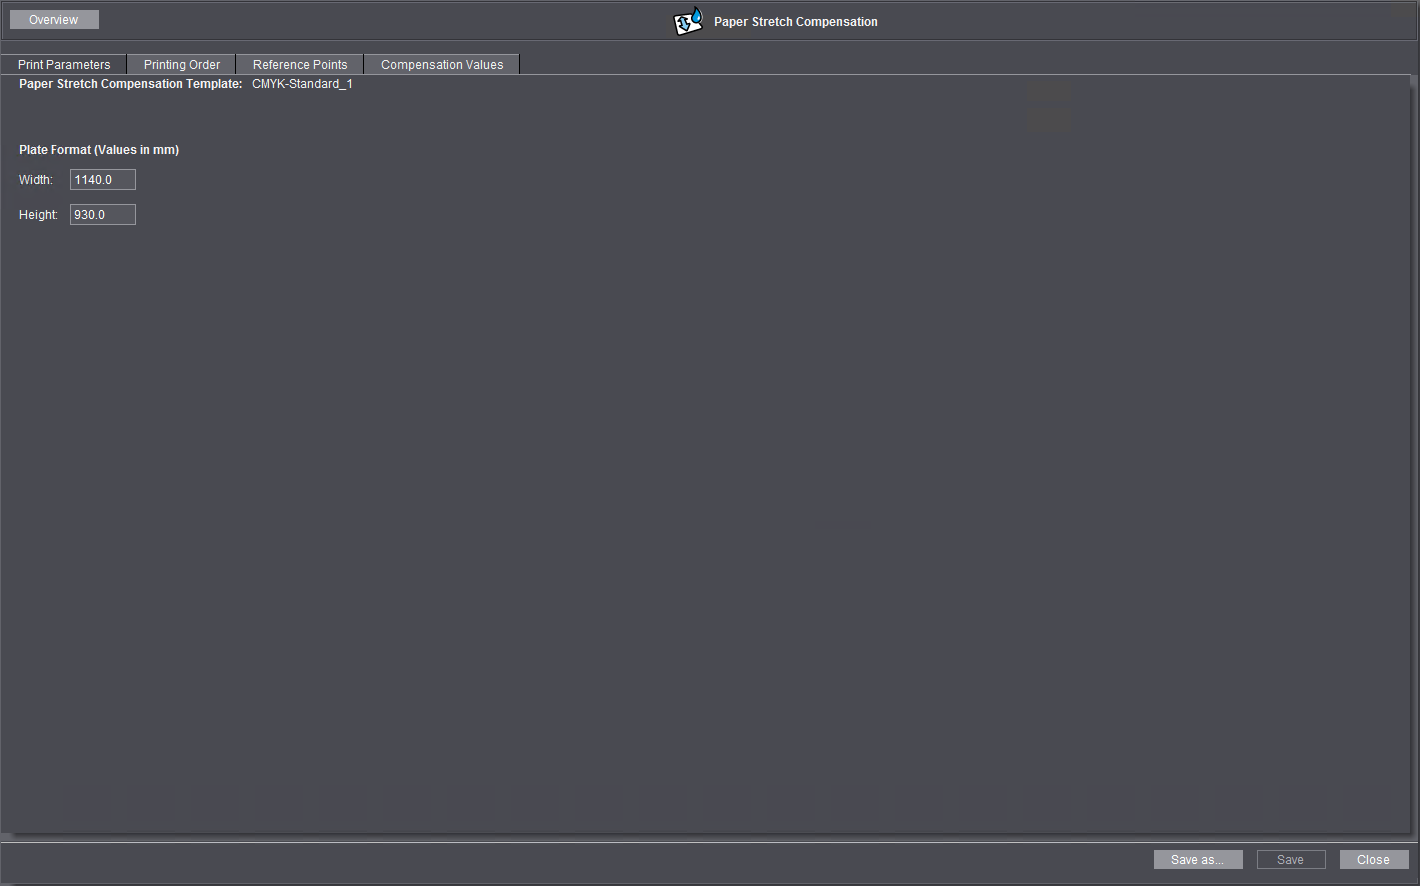1420x886 pixels.
Task: Switch to the Print Parameters tab
Action: click(64, 65)
